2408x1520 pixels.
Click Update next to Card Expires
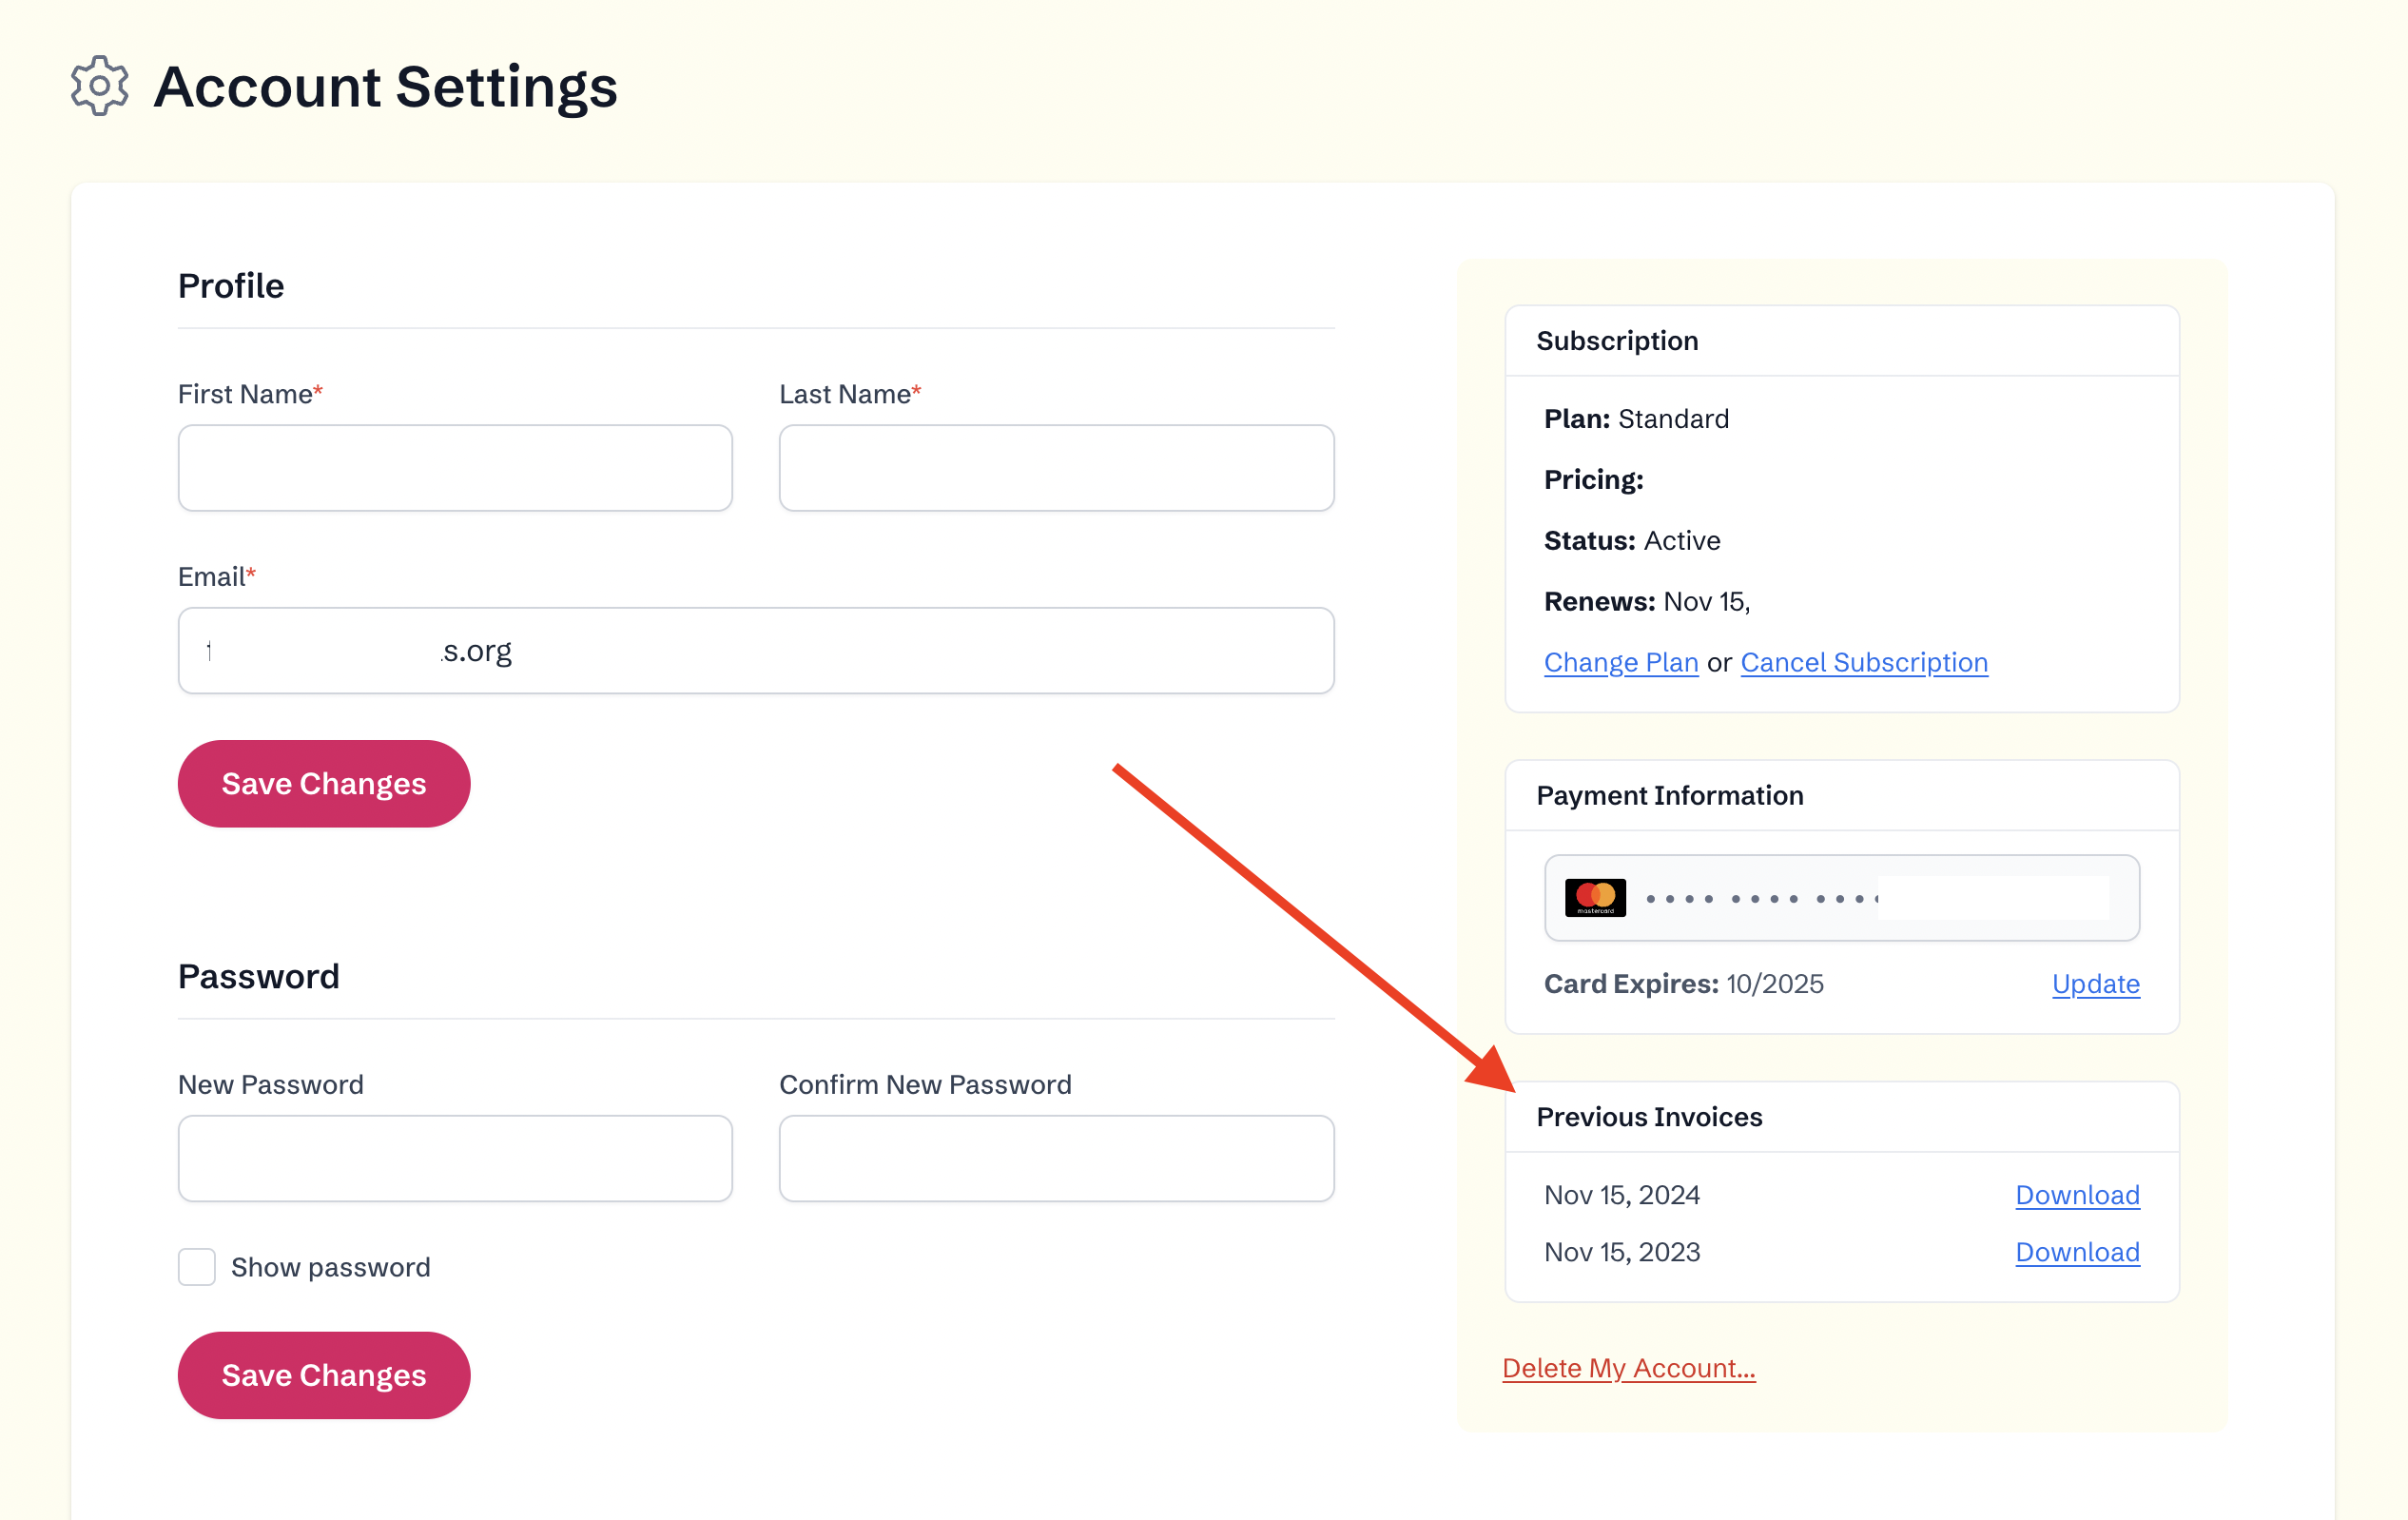(x=2095, y=984)
